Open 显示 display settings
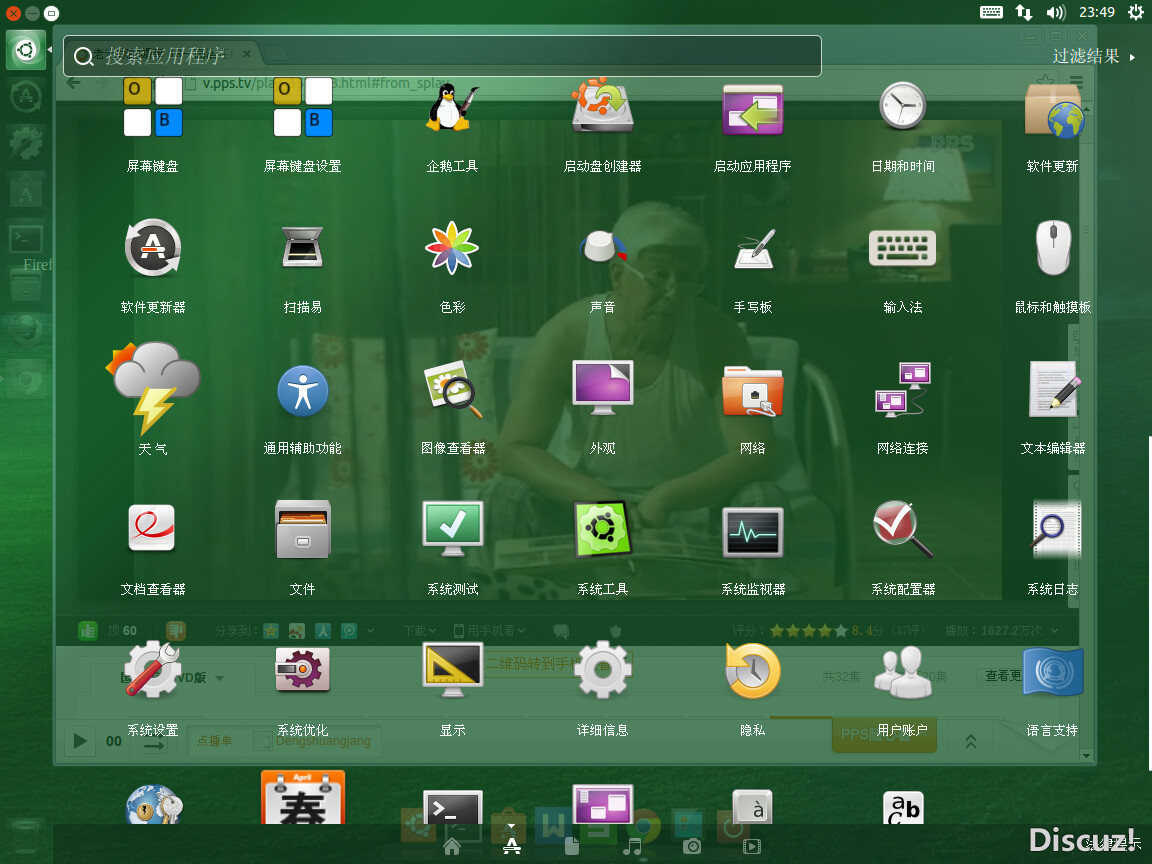This screenshot has width=1152, height=864. point(453,670)
